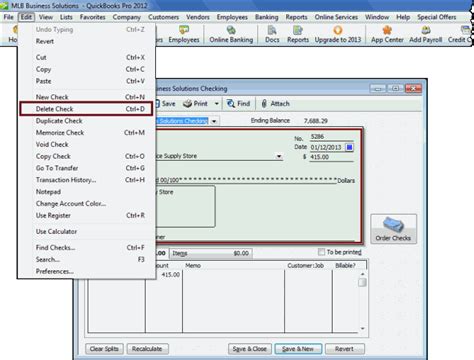
Task: Expand the payee name dropdown
Action: point(279,156)
